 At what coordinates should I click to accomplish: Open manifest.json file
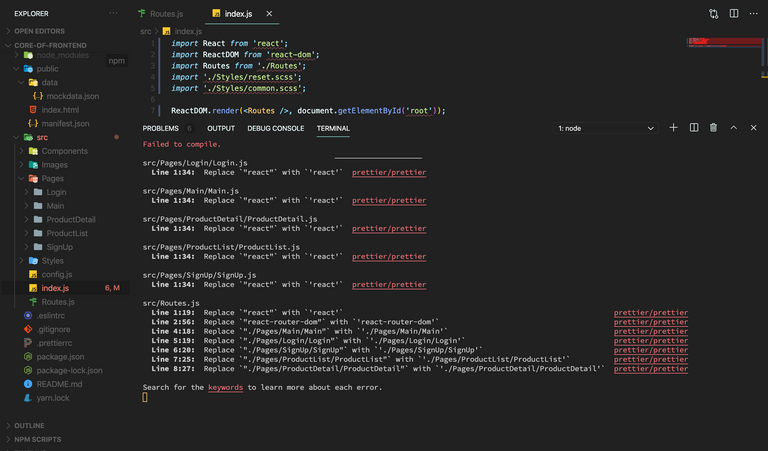click(65, 123)
